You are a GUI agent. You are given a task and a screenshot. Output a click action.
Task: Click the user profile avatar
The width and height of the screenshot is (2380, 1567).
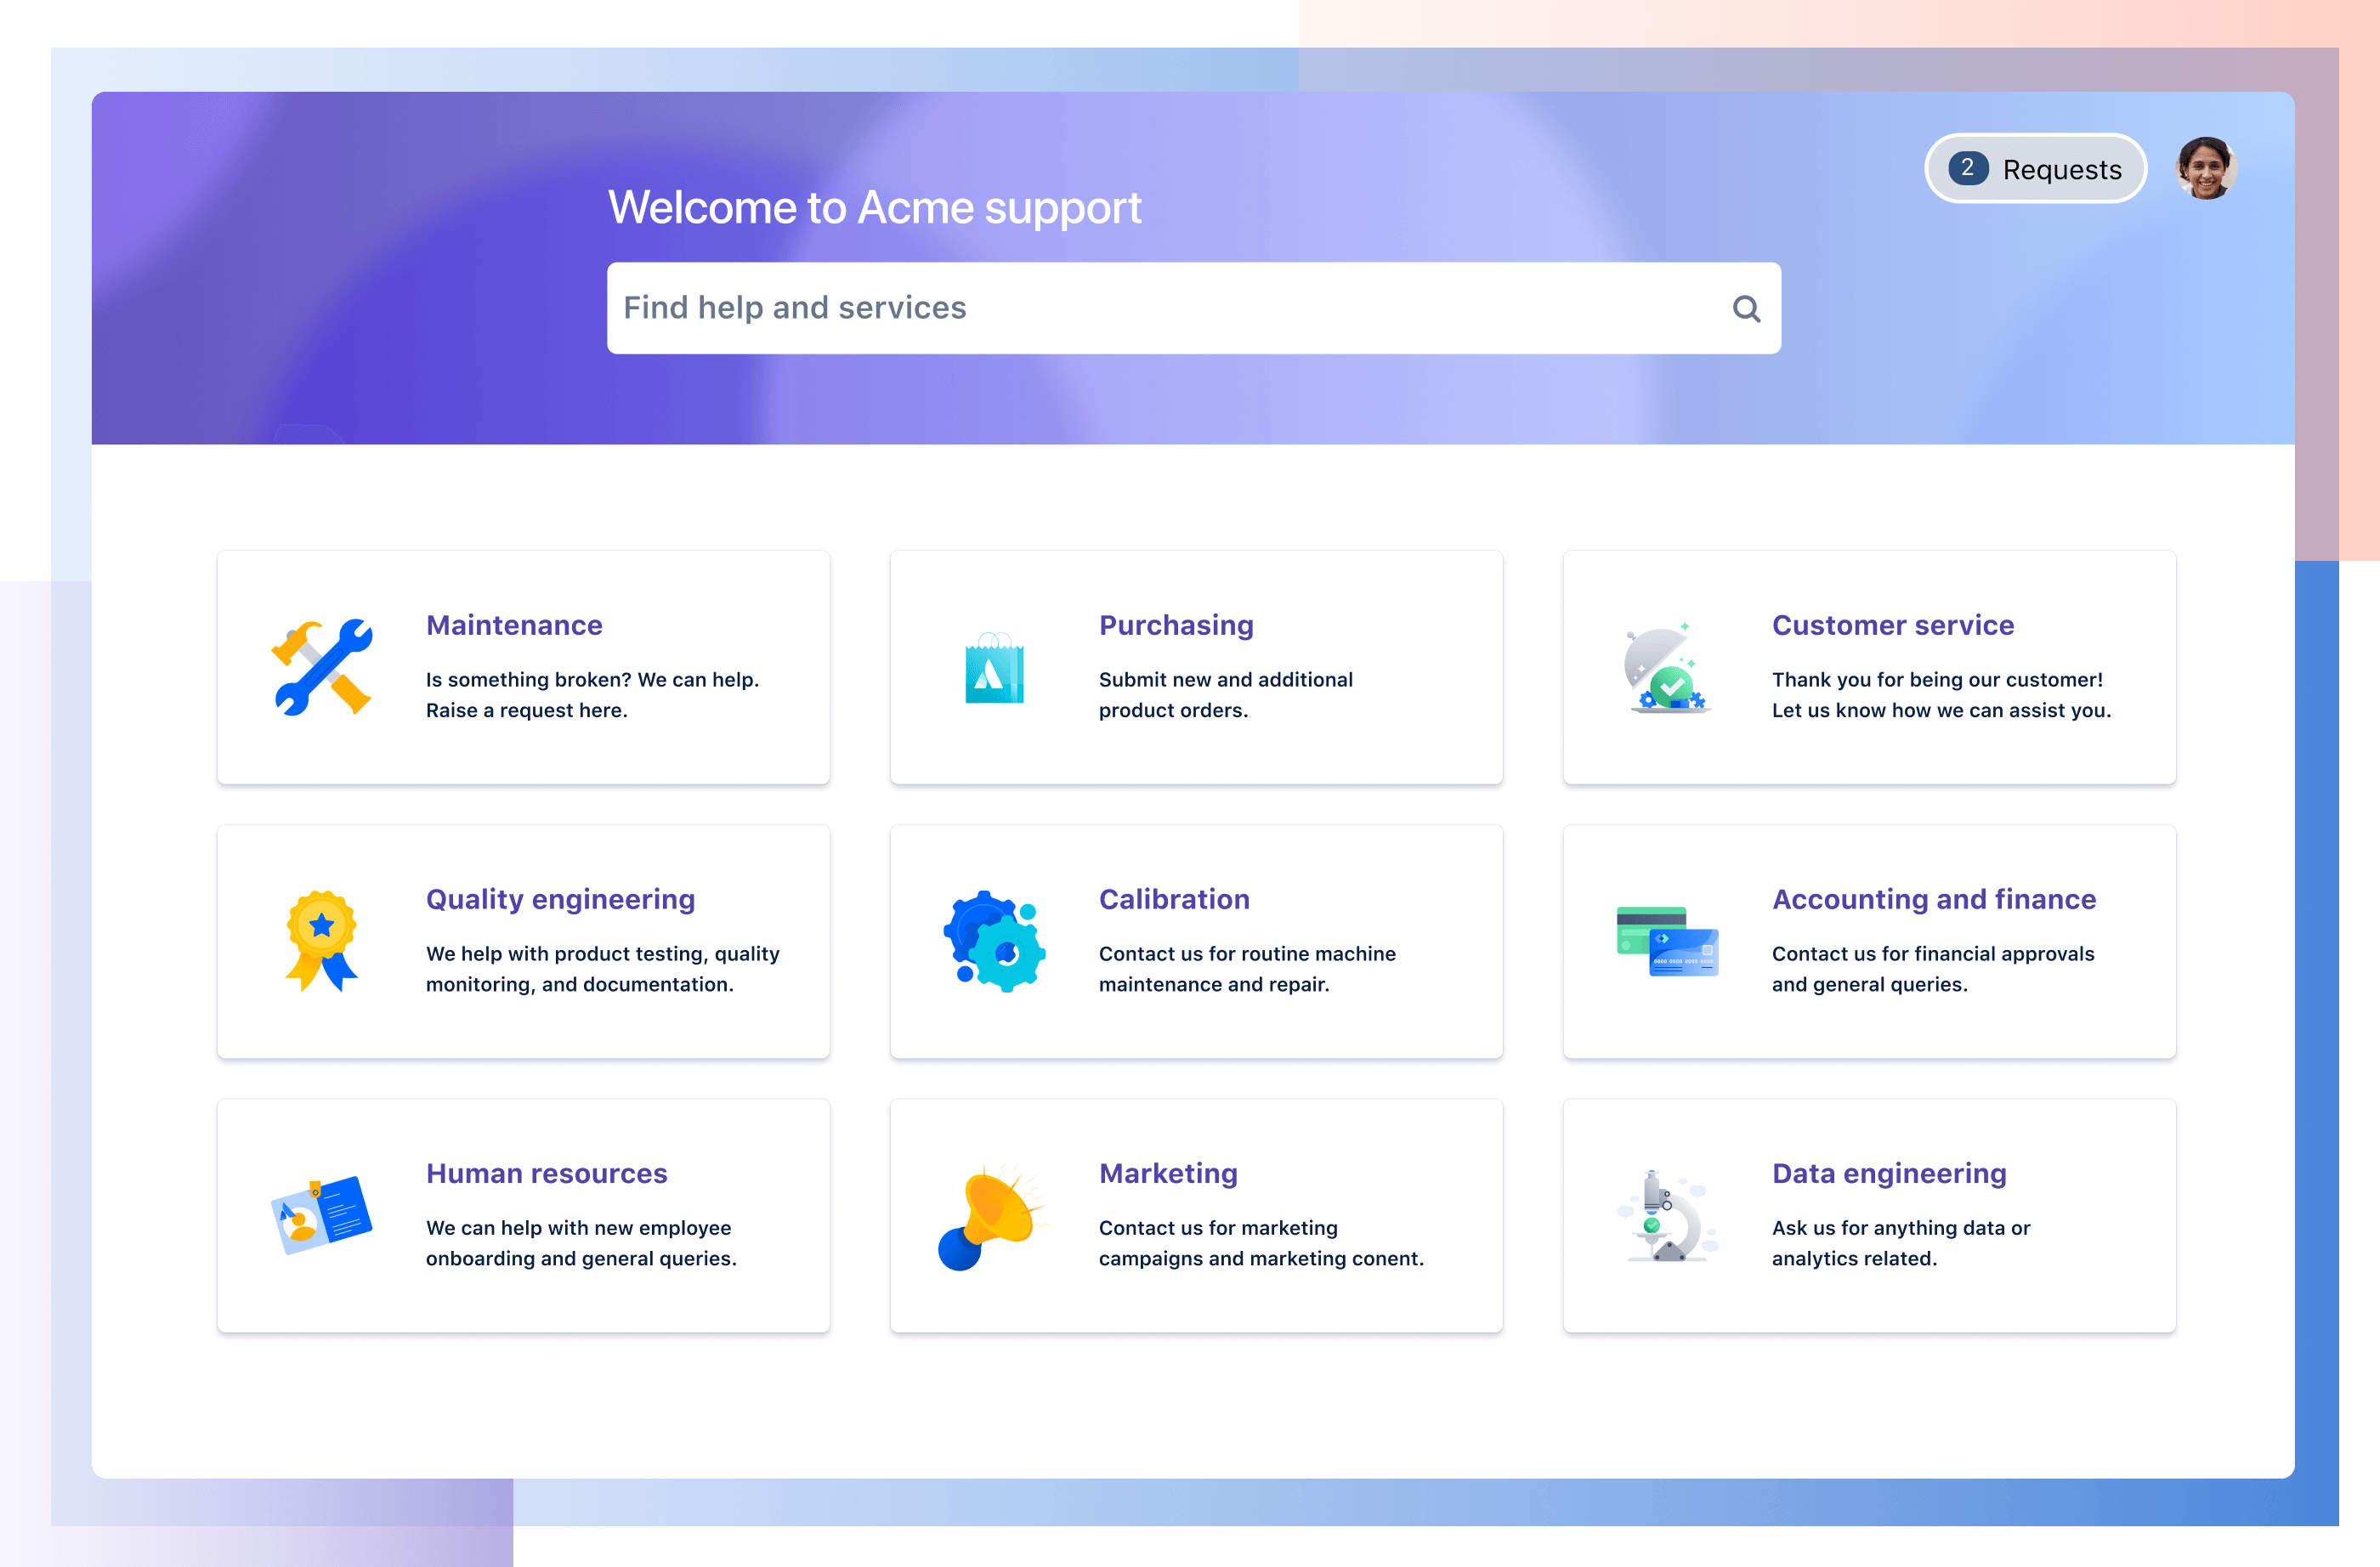tap(2207, 170)
